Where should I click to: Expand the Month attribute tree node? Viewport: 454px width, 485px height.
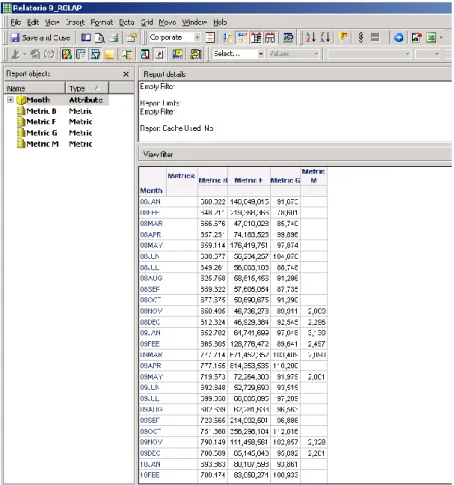tap(10, 100)
